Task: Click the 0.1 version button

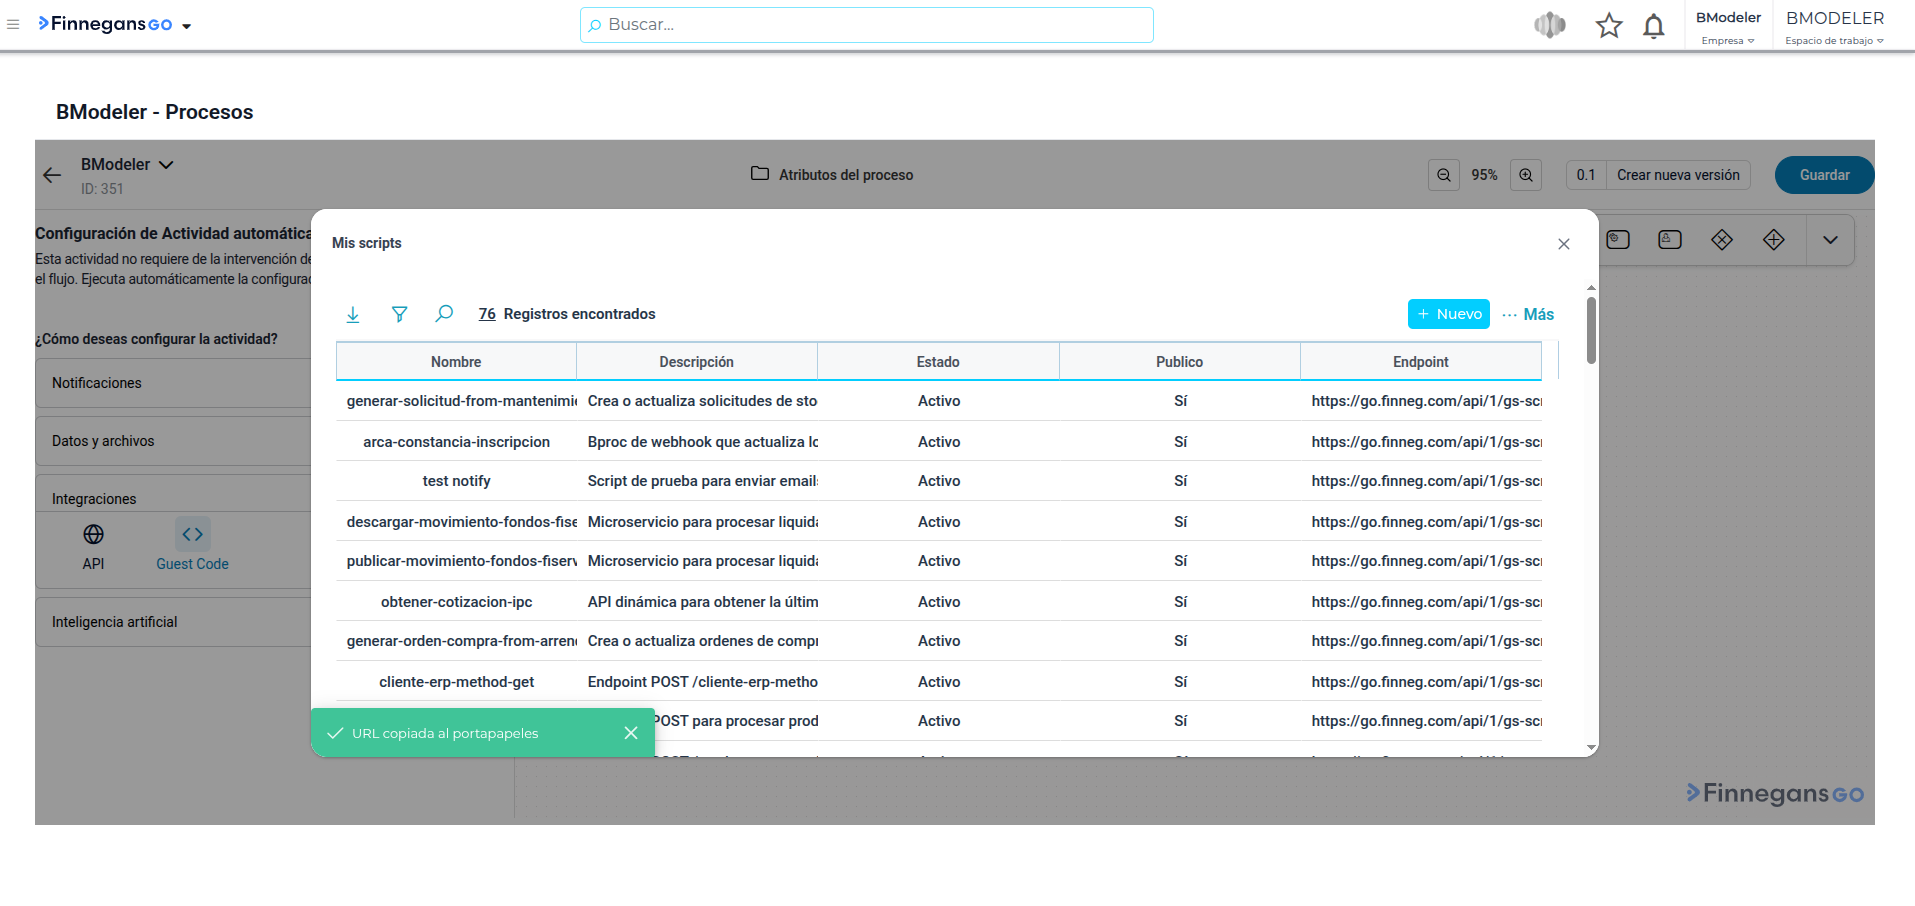Action: (1586, 175)
